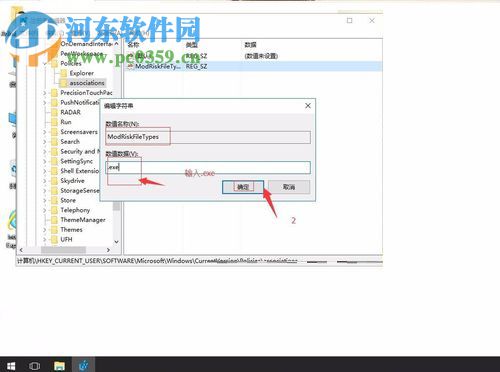This screenshot has height=372, width=500.
Task: Expand the Store key
Action: click(x=45, y=200)
